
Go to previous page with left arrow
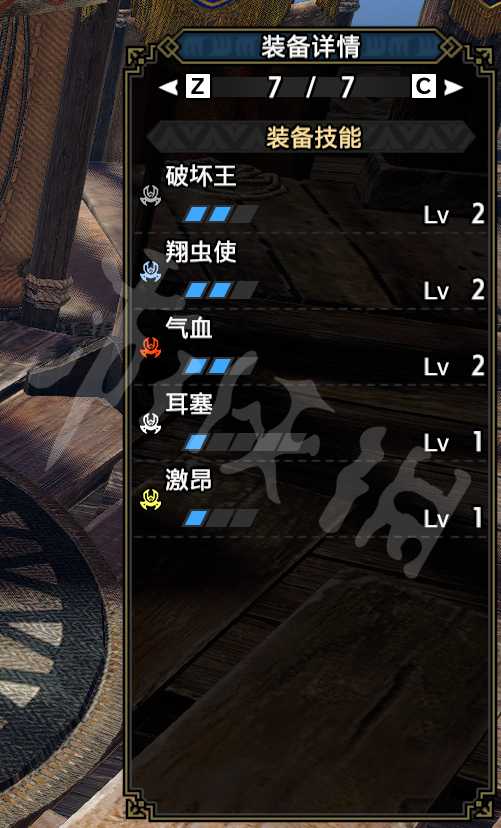click(168, 87)
